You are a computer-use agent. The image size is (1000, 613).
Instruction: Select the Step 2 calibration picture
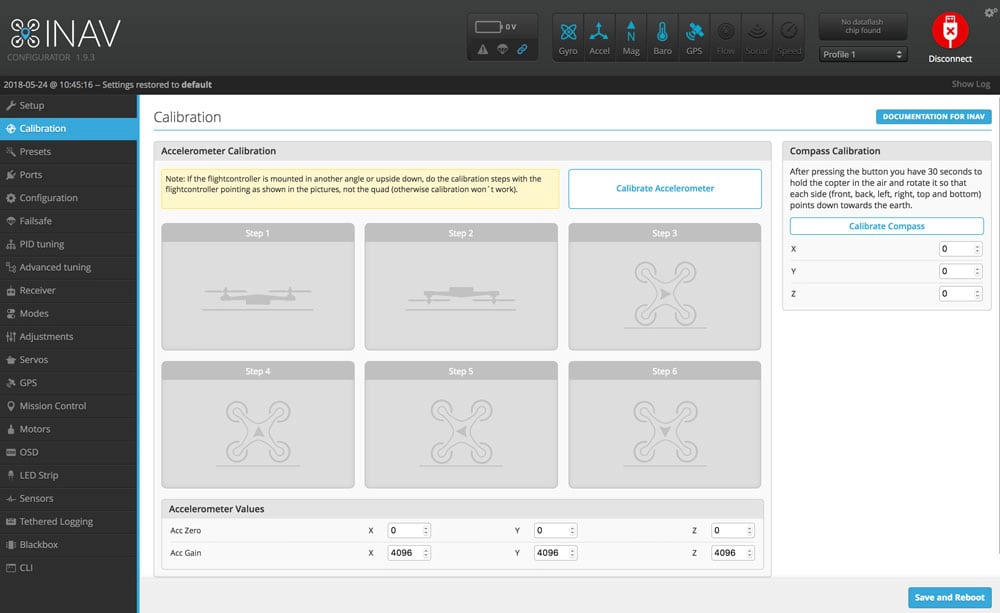[461, 286]
